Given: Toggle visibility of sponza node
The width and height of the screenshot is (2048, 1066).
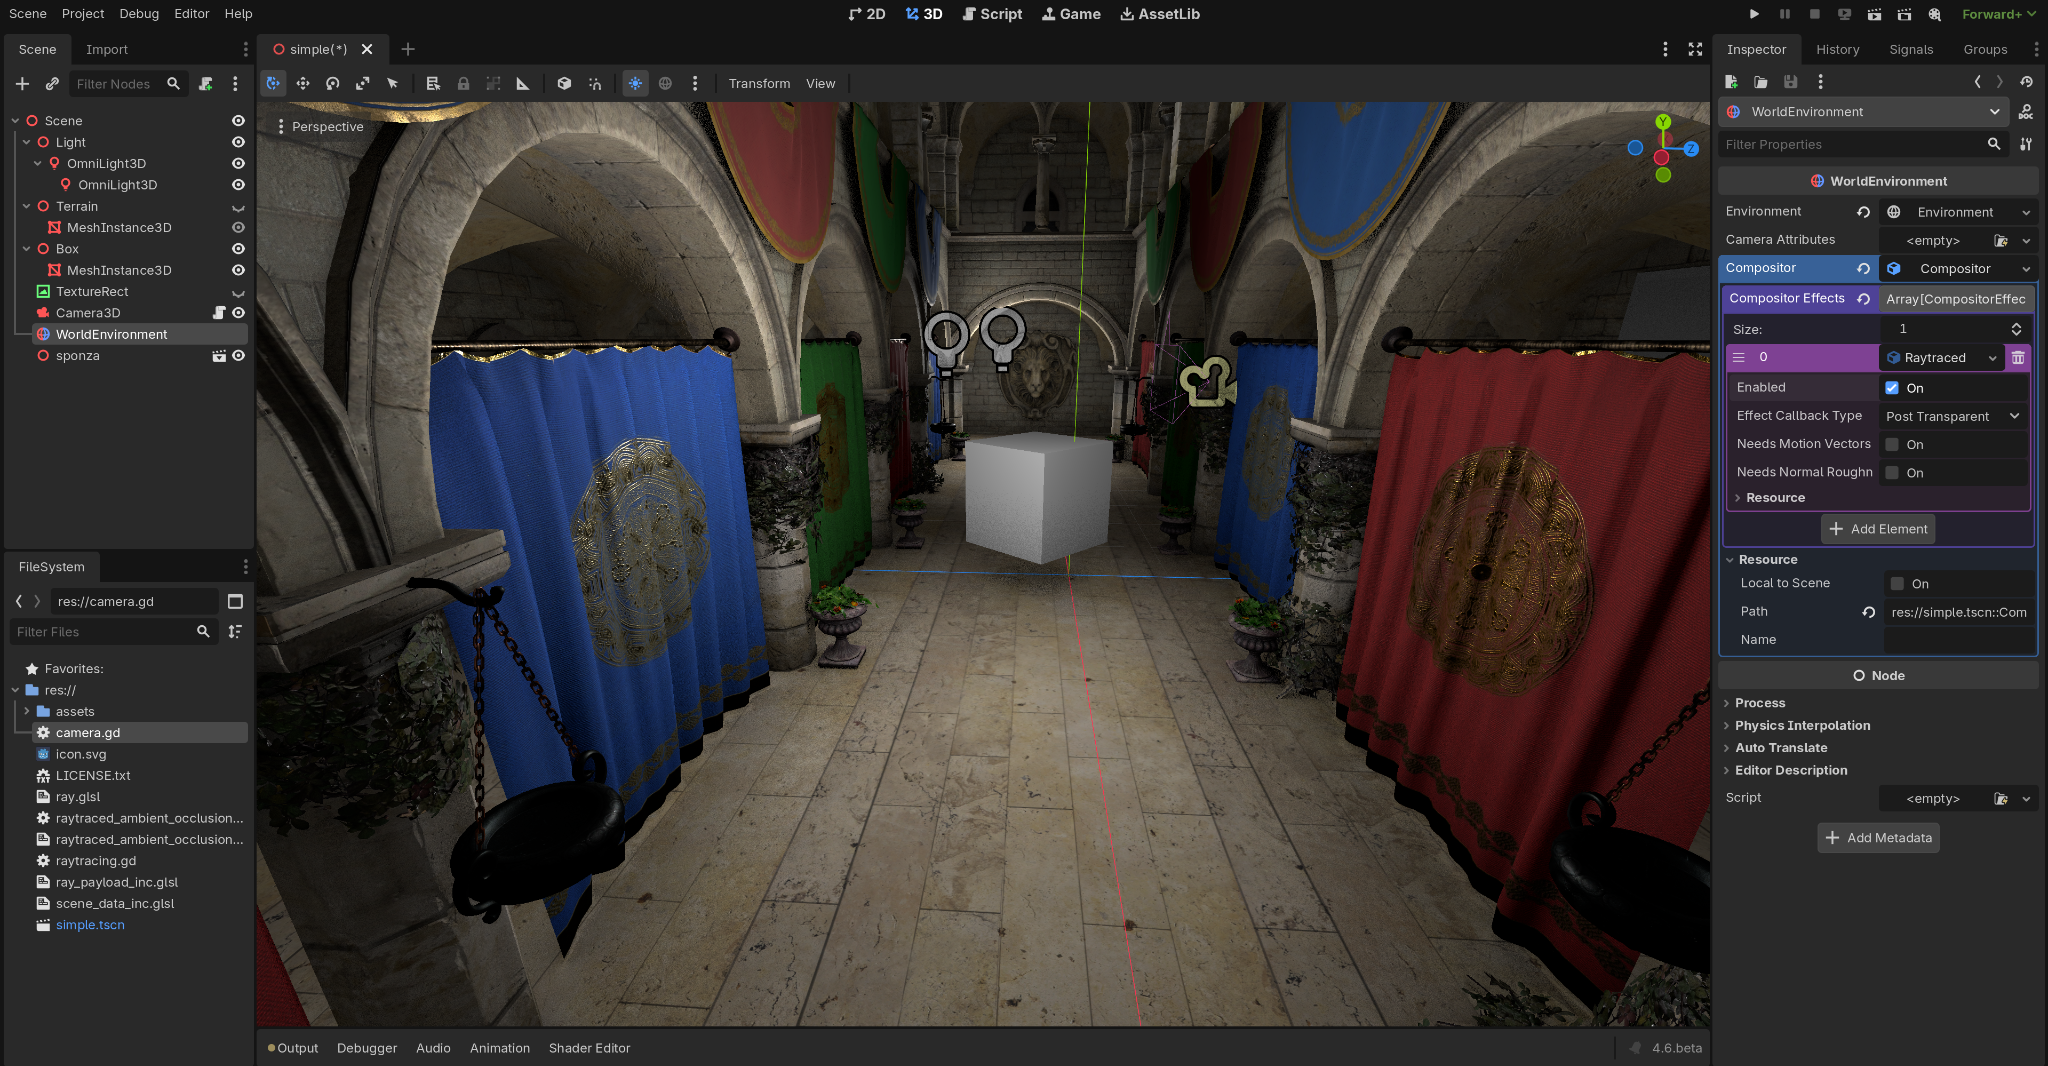Looking at the screenshot, I should coord(238,356).
